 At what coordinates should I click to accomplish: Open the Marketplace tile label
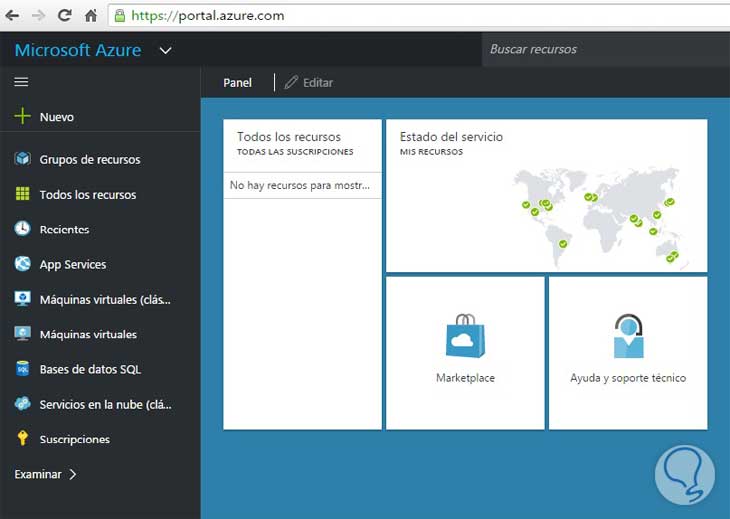(465, 378)
